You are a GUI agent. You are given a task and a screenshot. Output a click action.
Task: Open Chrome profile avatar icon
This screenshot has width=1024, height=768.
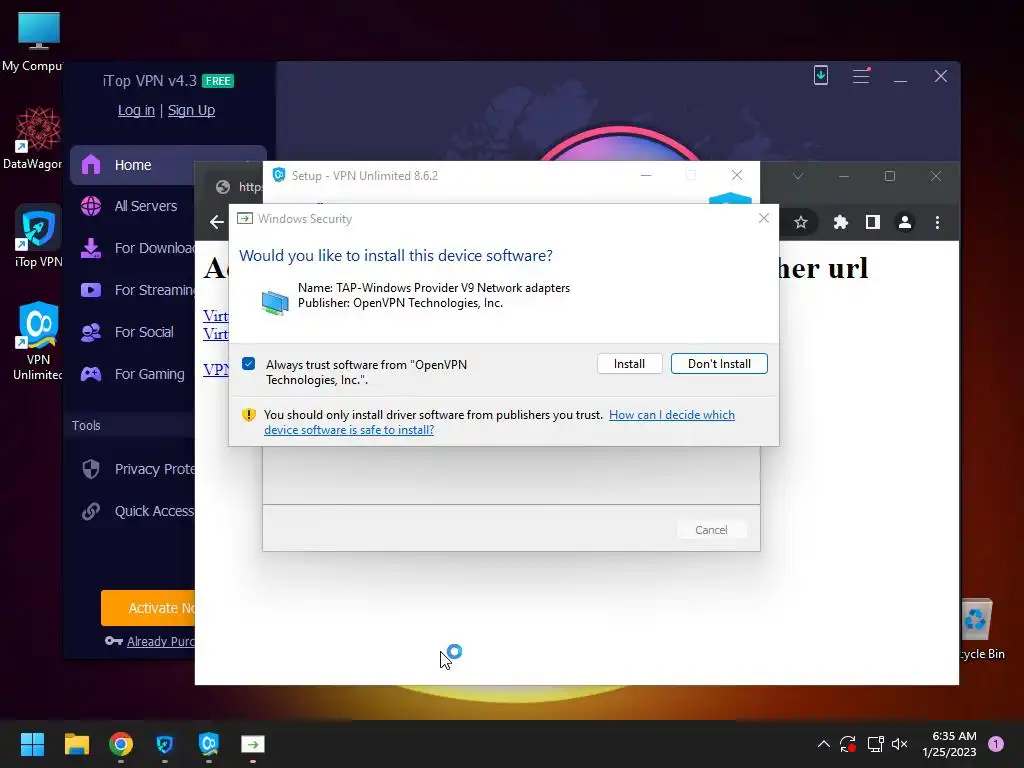pyautogui.click(x=904, y=223)
